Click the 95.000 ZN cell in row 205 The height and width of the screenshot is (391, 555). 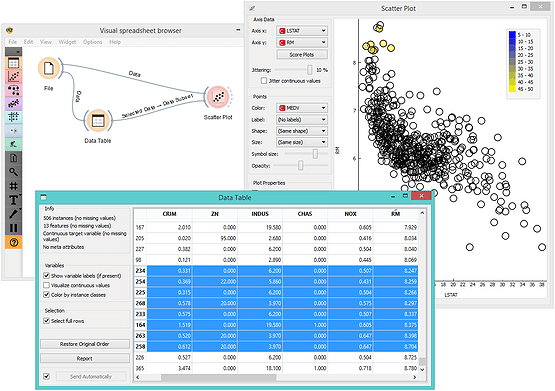click(x=215, y=238)
